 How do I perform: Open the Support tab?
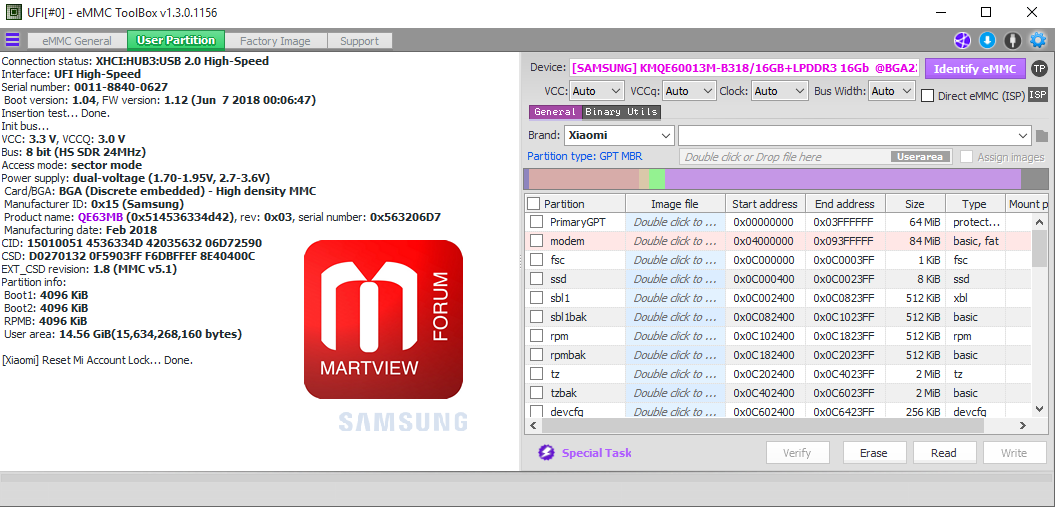[x=359, y=40]
